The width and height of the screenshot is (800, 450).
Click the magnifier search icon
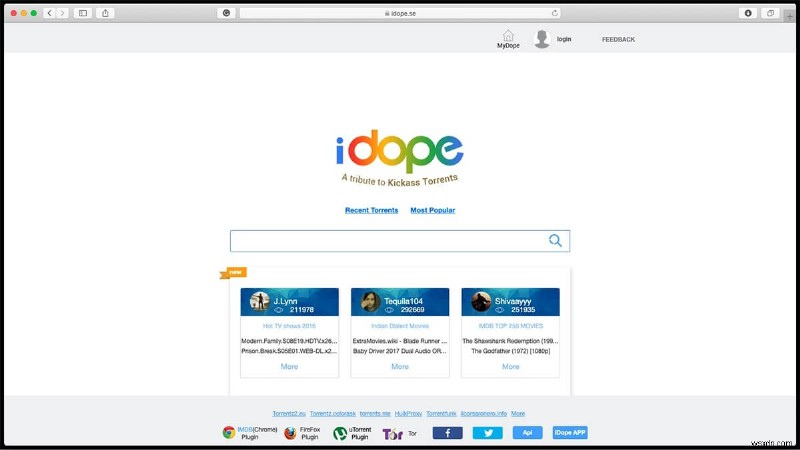(555, 240)
